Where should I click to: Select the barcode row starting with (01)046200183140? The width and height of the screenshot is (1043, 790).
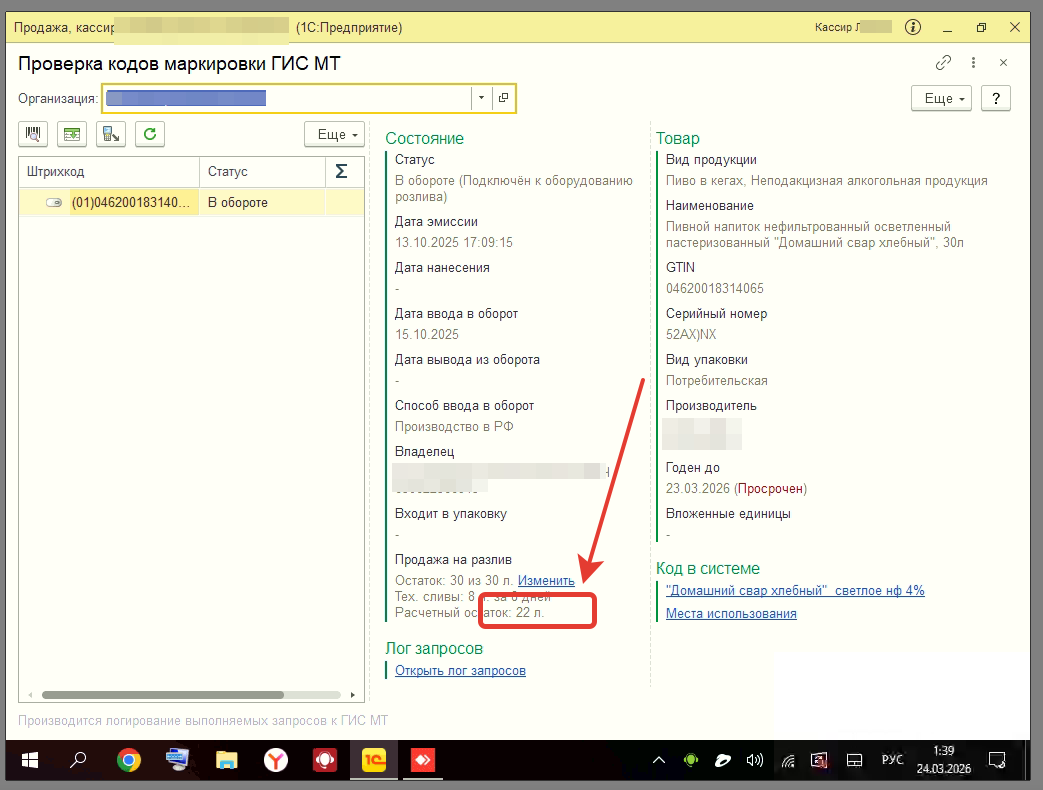(x=130, y=203)
